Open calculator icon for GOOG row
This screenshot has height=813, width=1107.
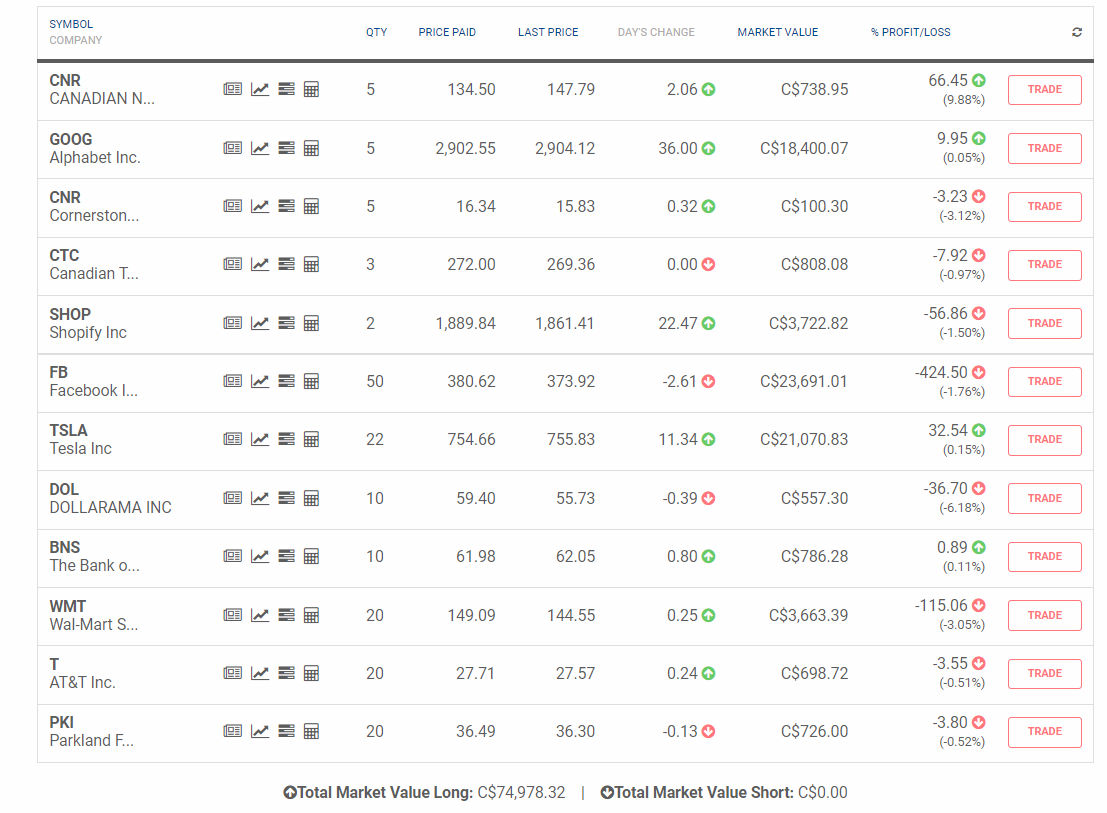[311, 148]
